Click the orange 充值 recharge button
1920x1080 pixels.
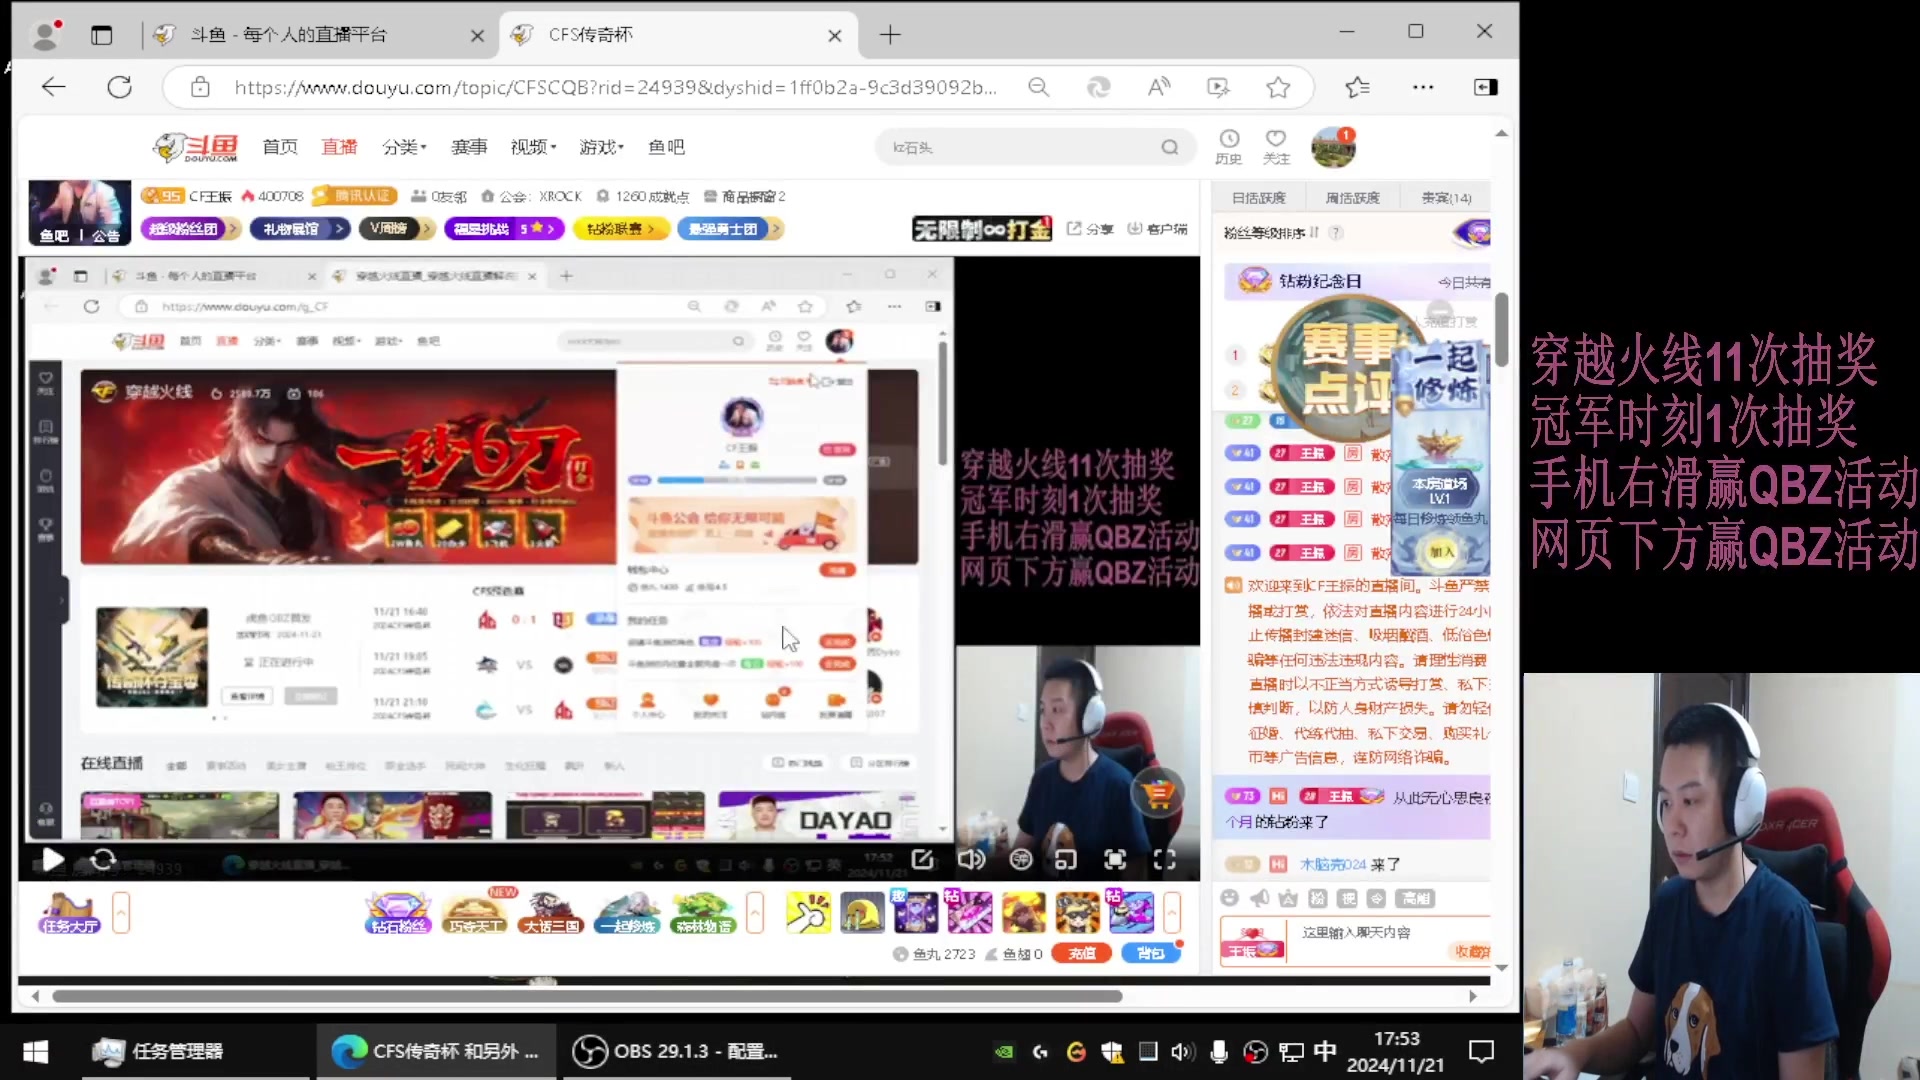coord(1081,954)
